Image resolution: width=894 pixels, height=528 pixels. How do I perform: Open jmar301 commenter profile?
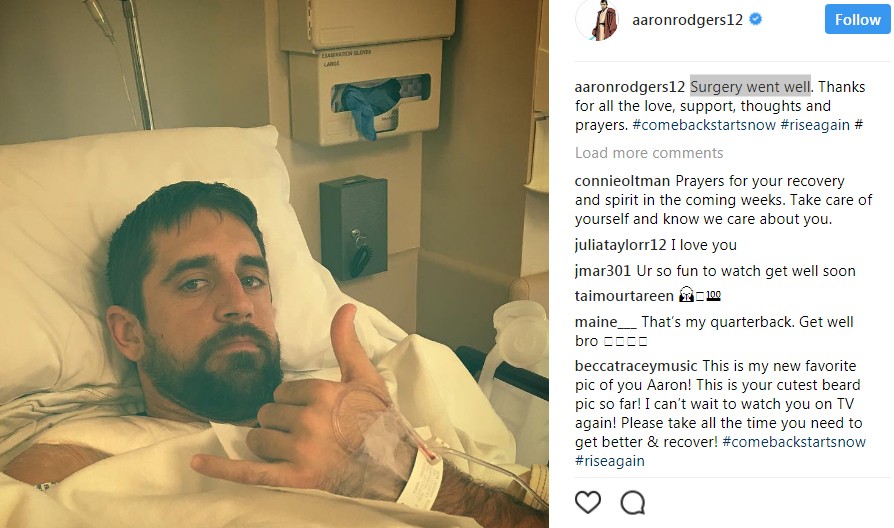click(603, 271)
